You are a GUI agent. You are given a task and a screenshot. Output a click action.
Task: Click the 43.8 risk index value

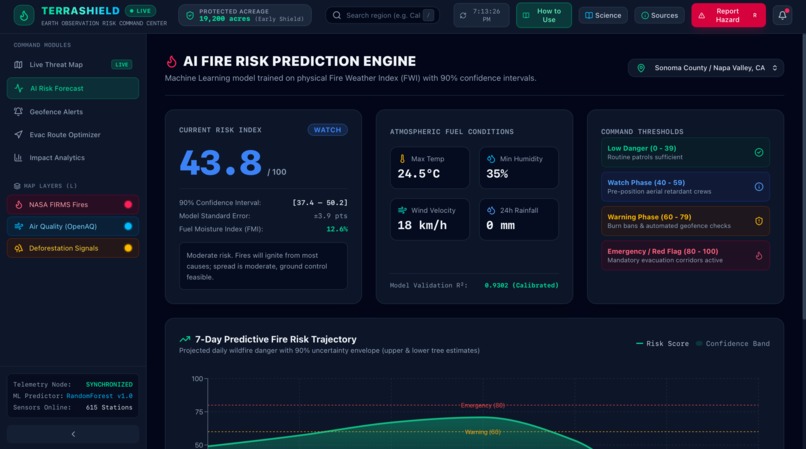point(221,163)
